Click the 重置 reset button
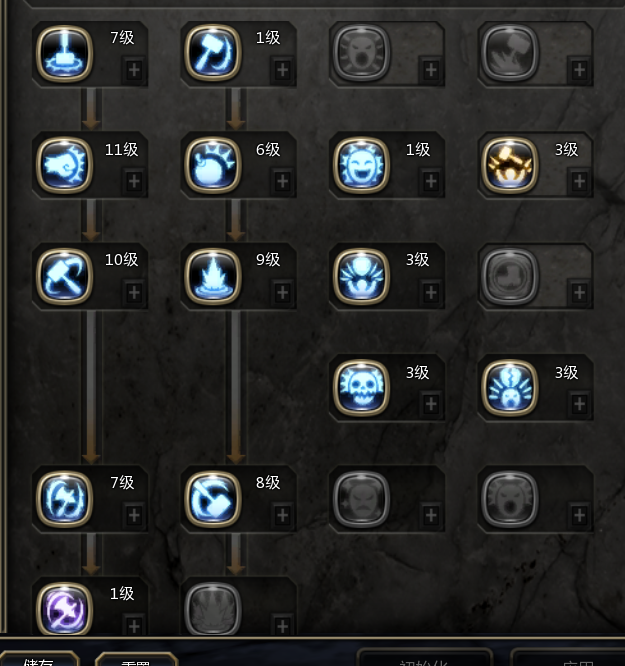Screen dimensions: 625x666 click(136, 660)
